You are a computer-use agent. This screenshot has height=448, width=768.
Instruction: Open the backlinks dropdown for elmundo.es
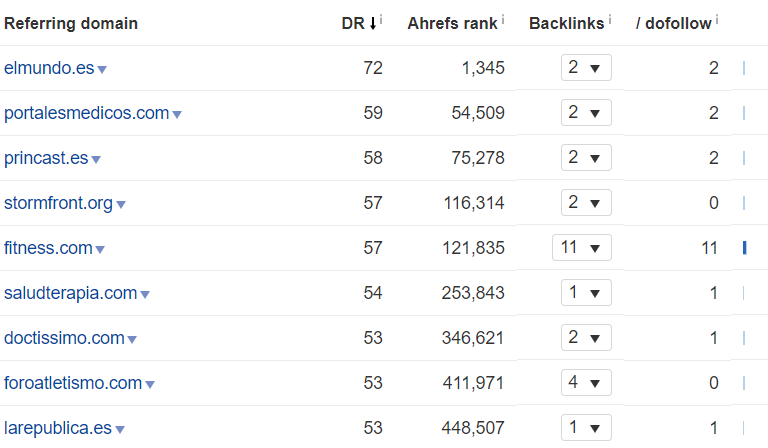click(x=586, y=67)
